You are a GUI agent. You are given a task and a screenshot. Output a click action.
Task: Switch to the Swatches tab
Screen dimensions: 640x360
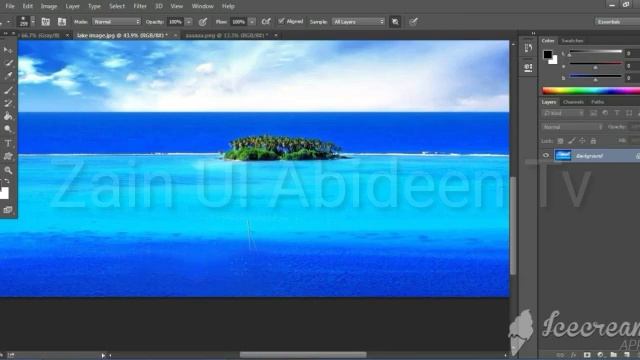(x=572, y=41)
